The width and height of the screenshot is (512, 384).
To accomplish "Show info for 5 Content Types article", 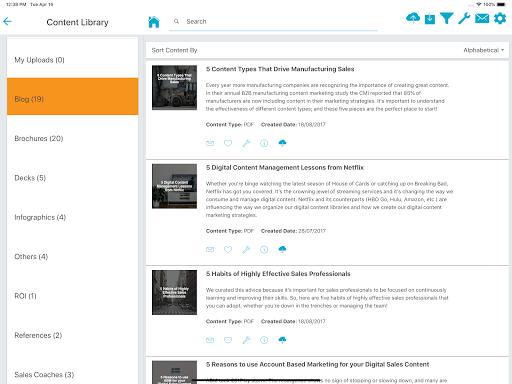I will point(264,143).
